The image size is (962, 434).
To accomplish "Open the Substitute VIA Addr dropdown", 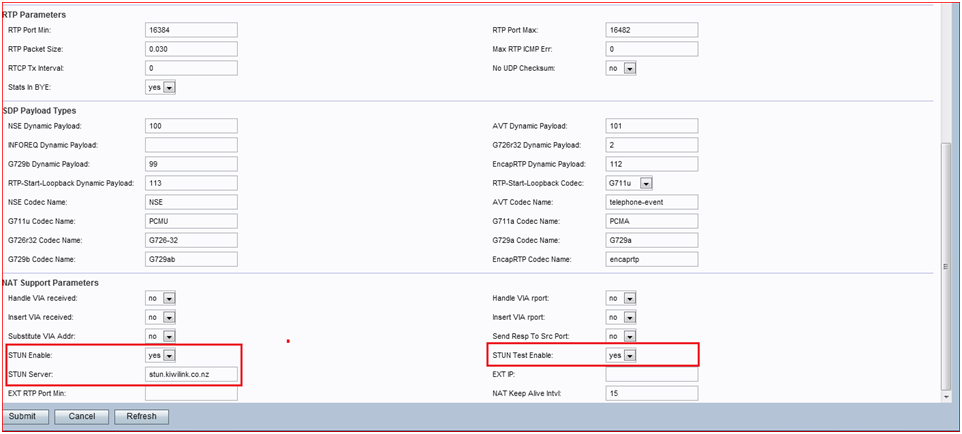I will click(x=161, y=336).
